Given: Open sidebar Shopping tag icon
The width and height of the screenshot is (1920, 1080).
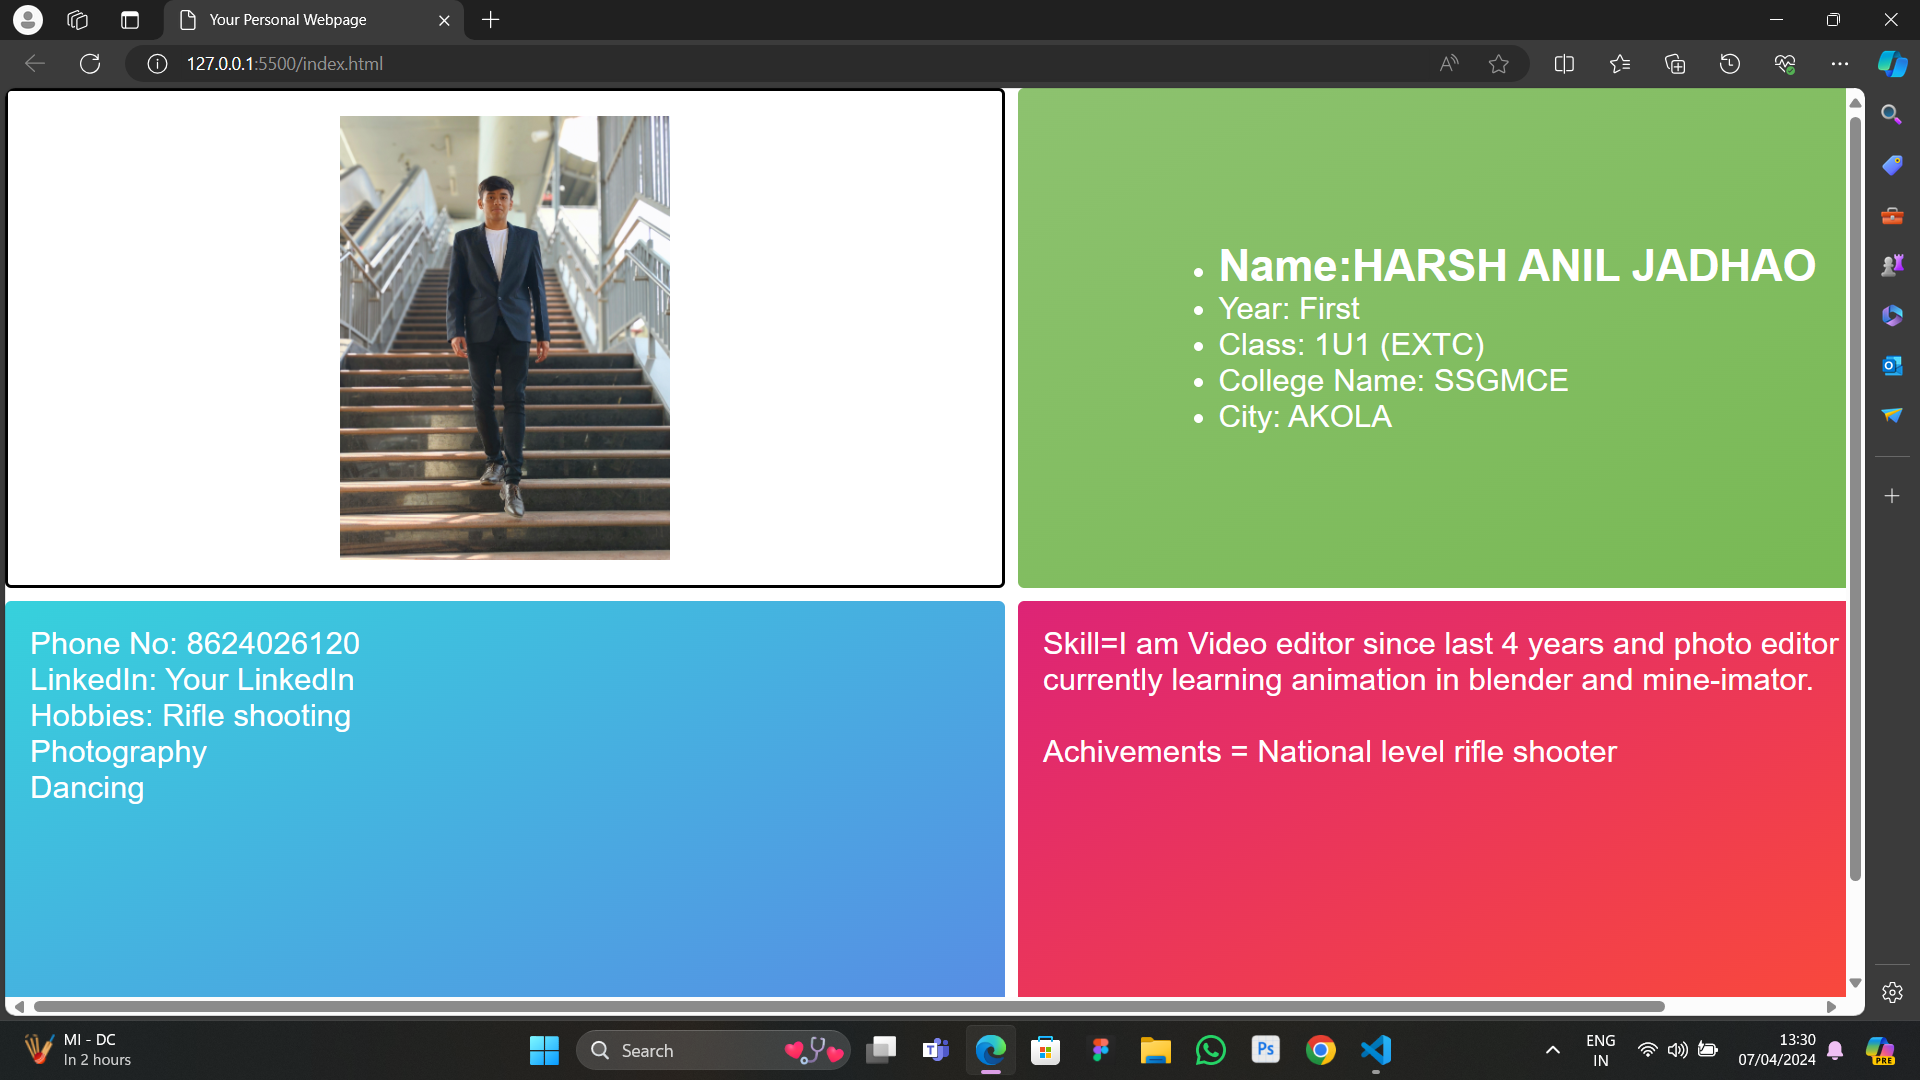Looking at the screenshot, I should (x=1891, y=165).
